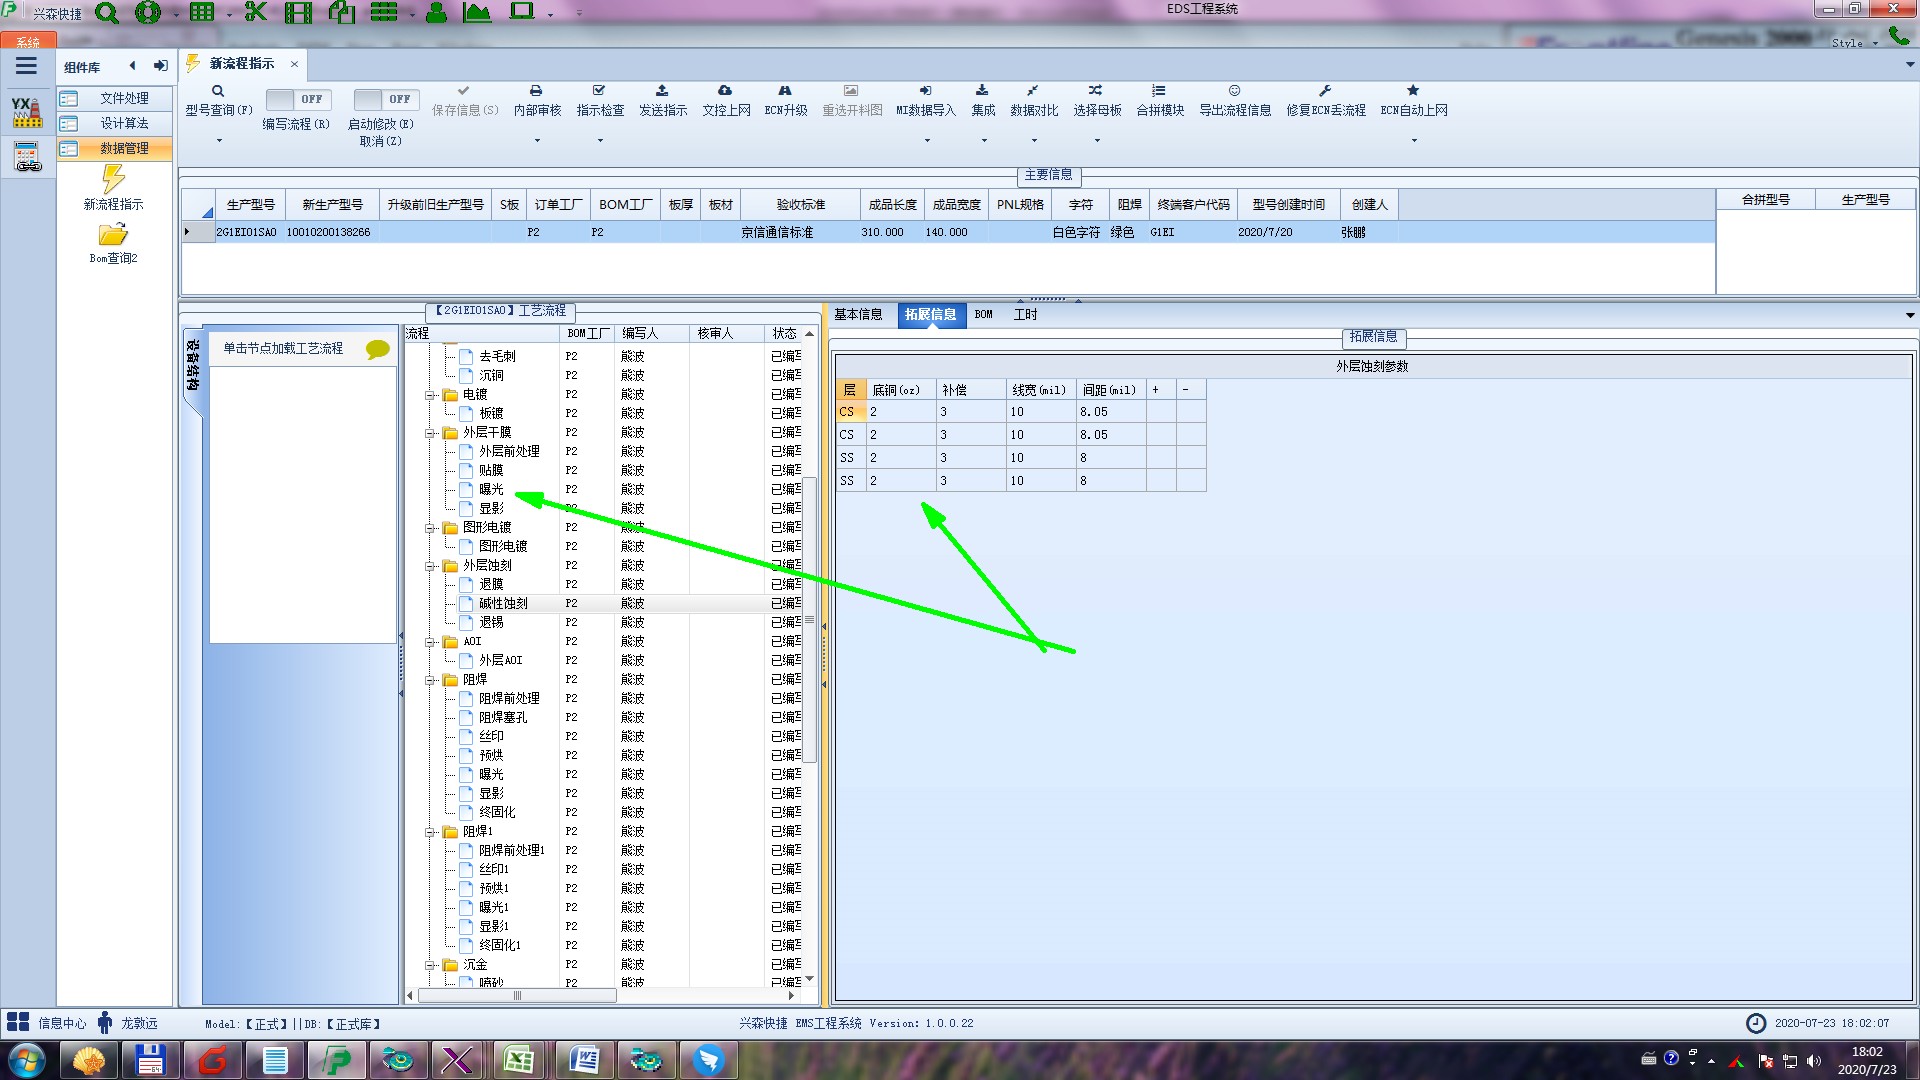
Task: Click the laptop monitor icon in quick bar
Action: click(522, 12)
